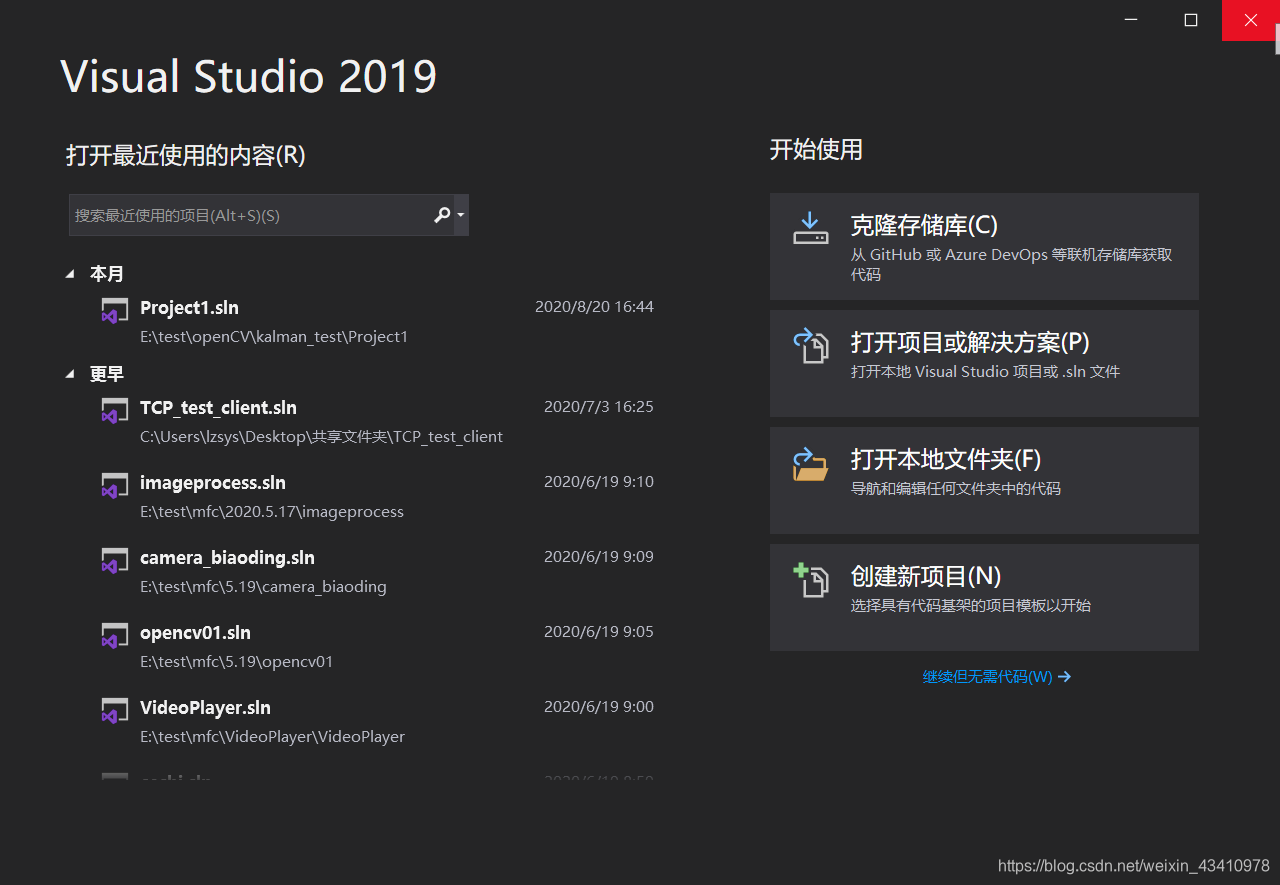Screen dimensions: 1280x885
Task: Click the opencv01.sln solution icon
Action: point(114,636)
